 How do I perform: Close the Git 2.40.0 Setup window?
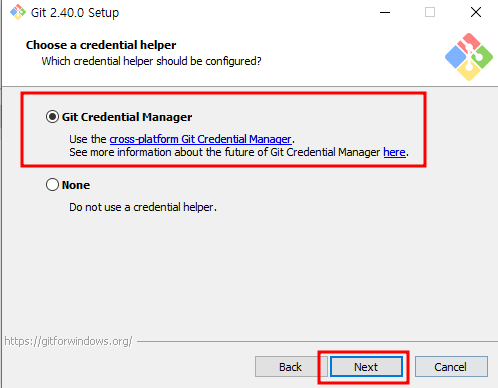[x=476, y=12]
